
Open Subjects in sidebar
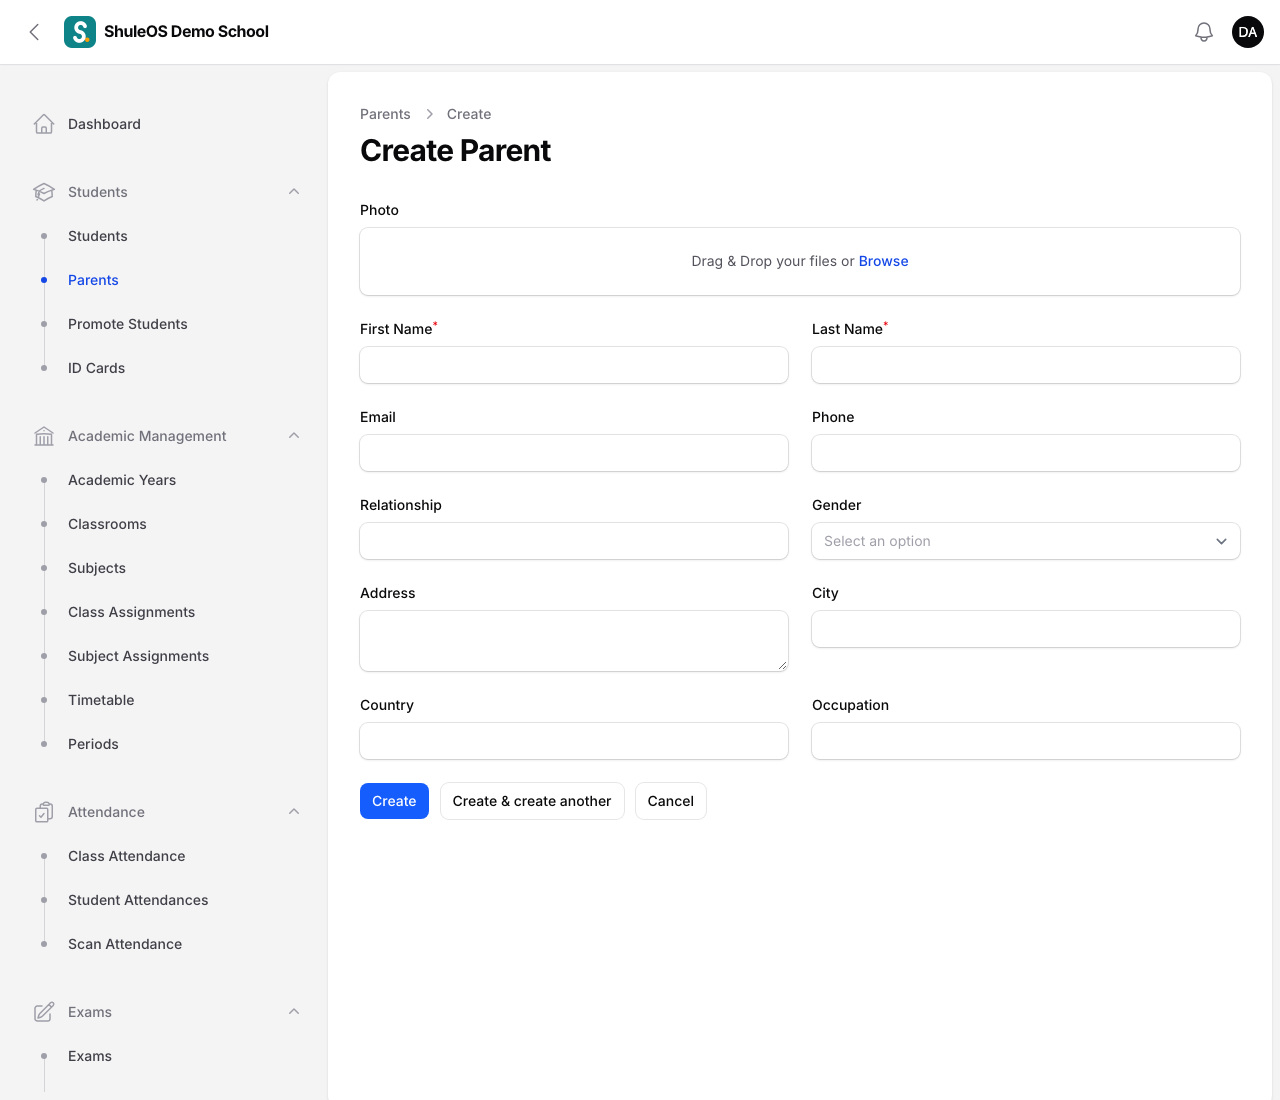point(97,568)
